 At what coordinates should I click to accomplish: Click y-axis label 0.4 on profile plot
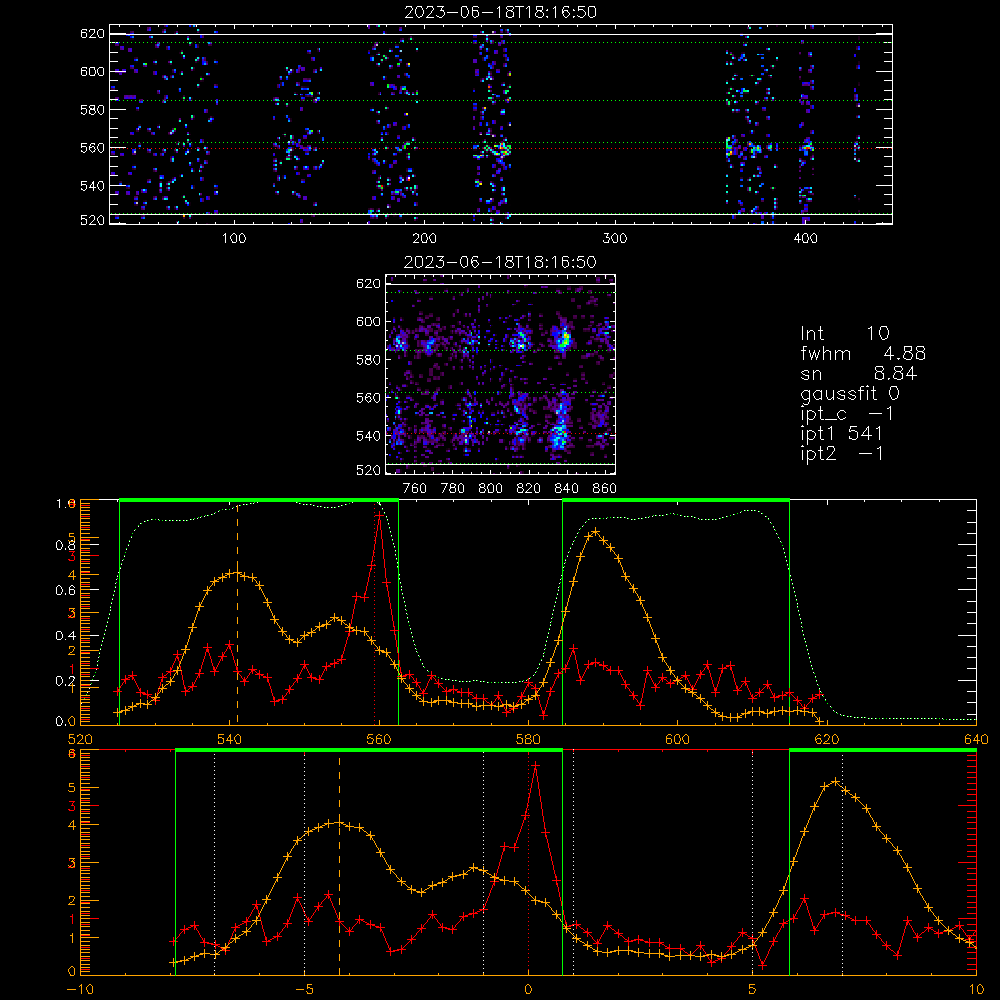(x=66, y=636)
